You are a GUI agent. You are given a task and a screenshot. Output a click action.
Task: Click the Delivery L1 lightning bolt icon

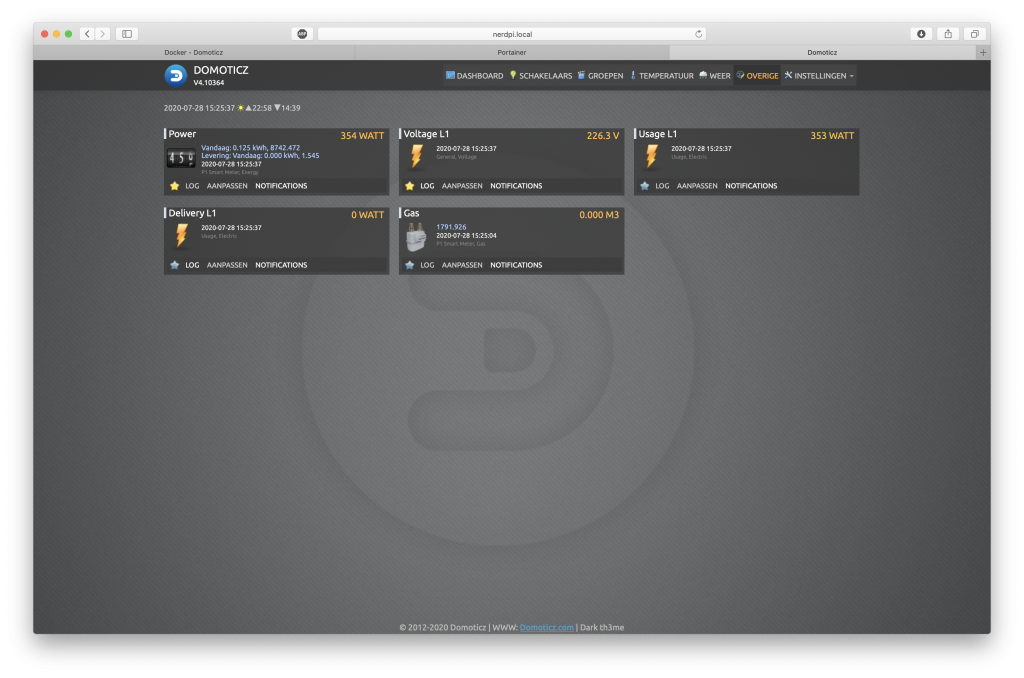click(x=181, y=236)
